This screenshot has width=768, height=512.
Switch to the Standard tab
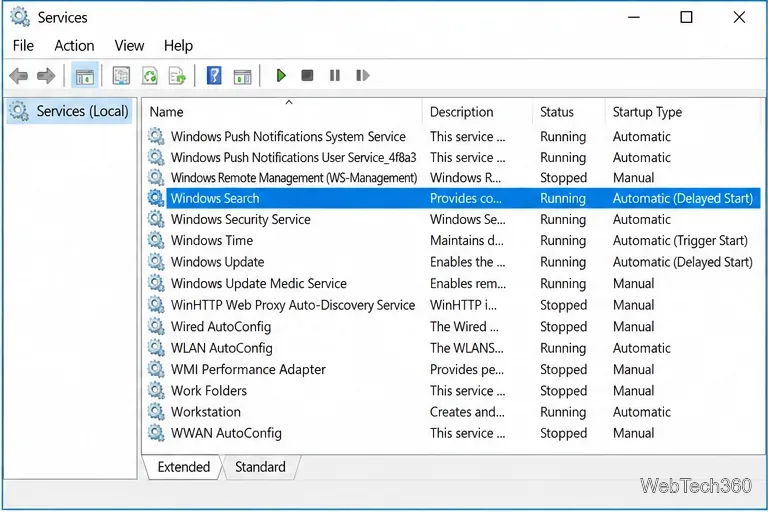[260, 467]
